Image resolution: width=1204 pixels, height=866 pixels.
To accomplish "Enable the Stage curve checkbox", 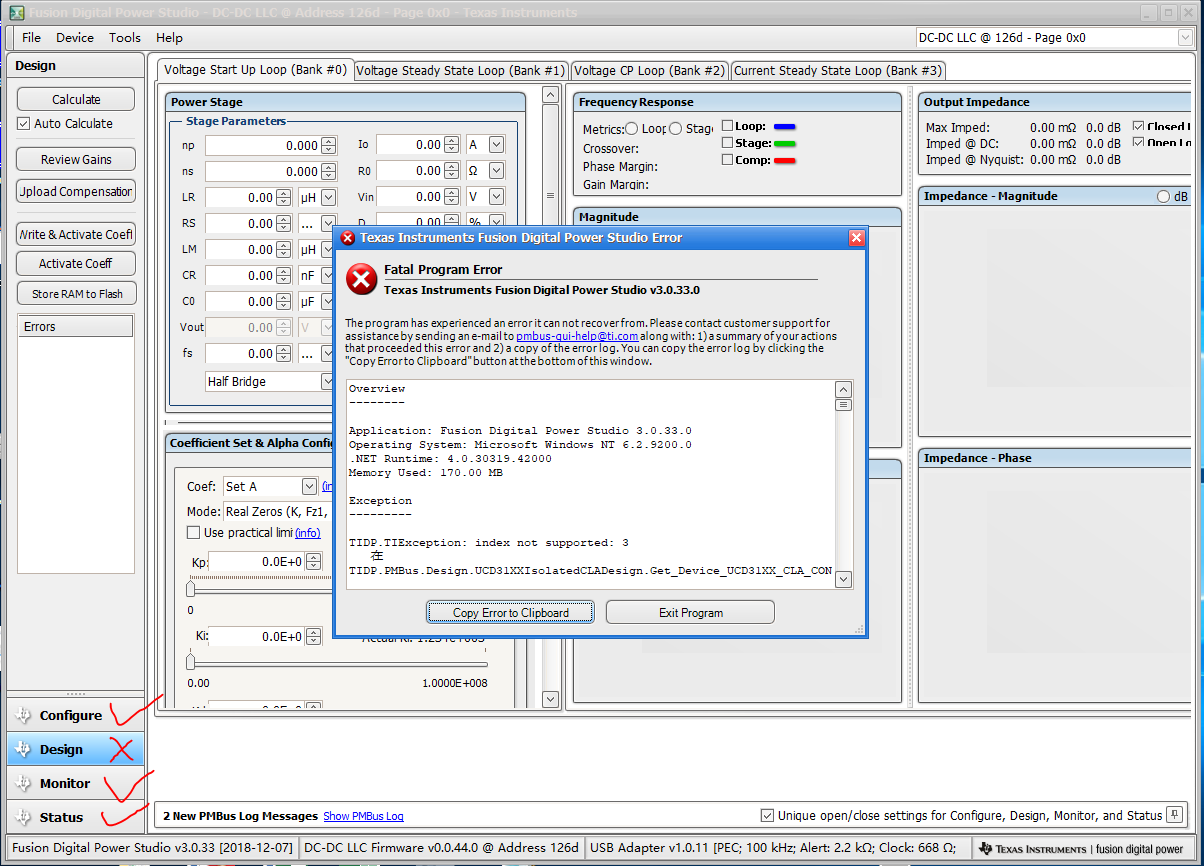I will (x=728, y=143).
